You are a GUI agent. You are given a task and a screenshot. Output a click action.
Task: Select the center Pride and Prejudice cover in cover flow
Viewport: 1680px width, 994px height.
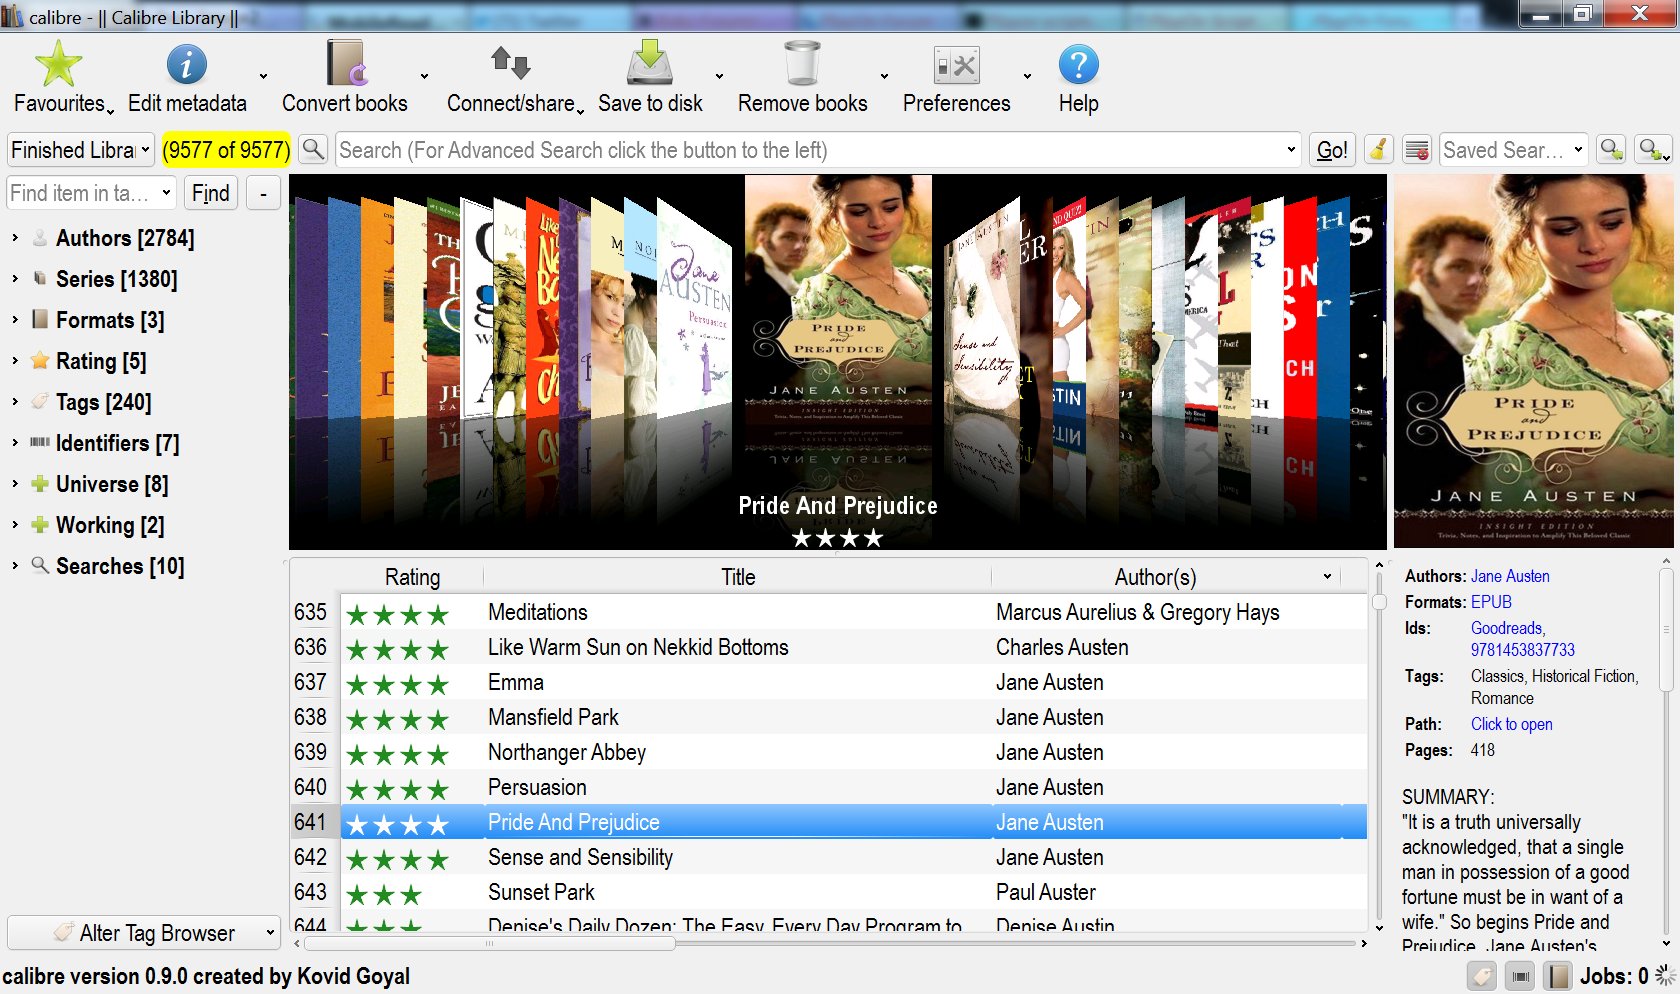838,305
